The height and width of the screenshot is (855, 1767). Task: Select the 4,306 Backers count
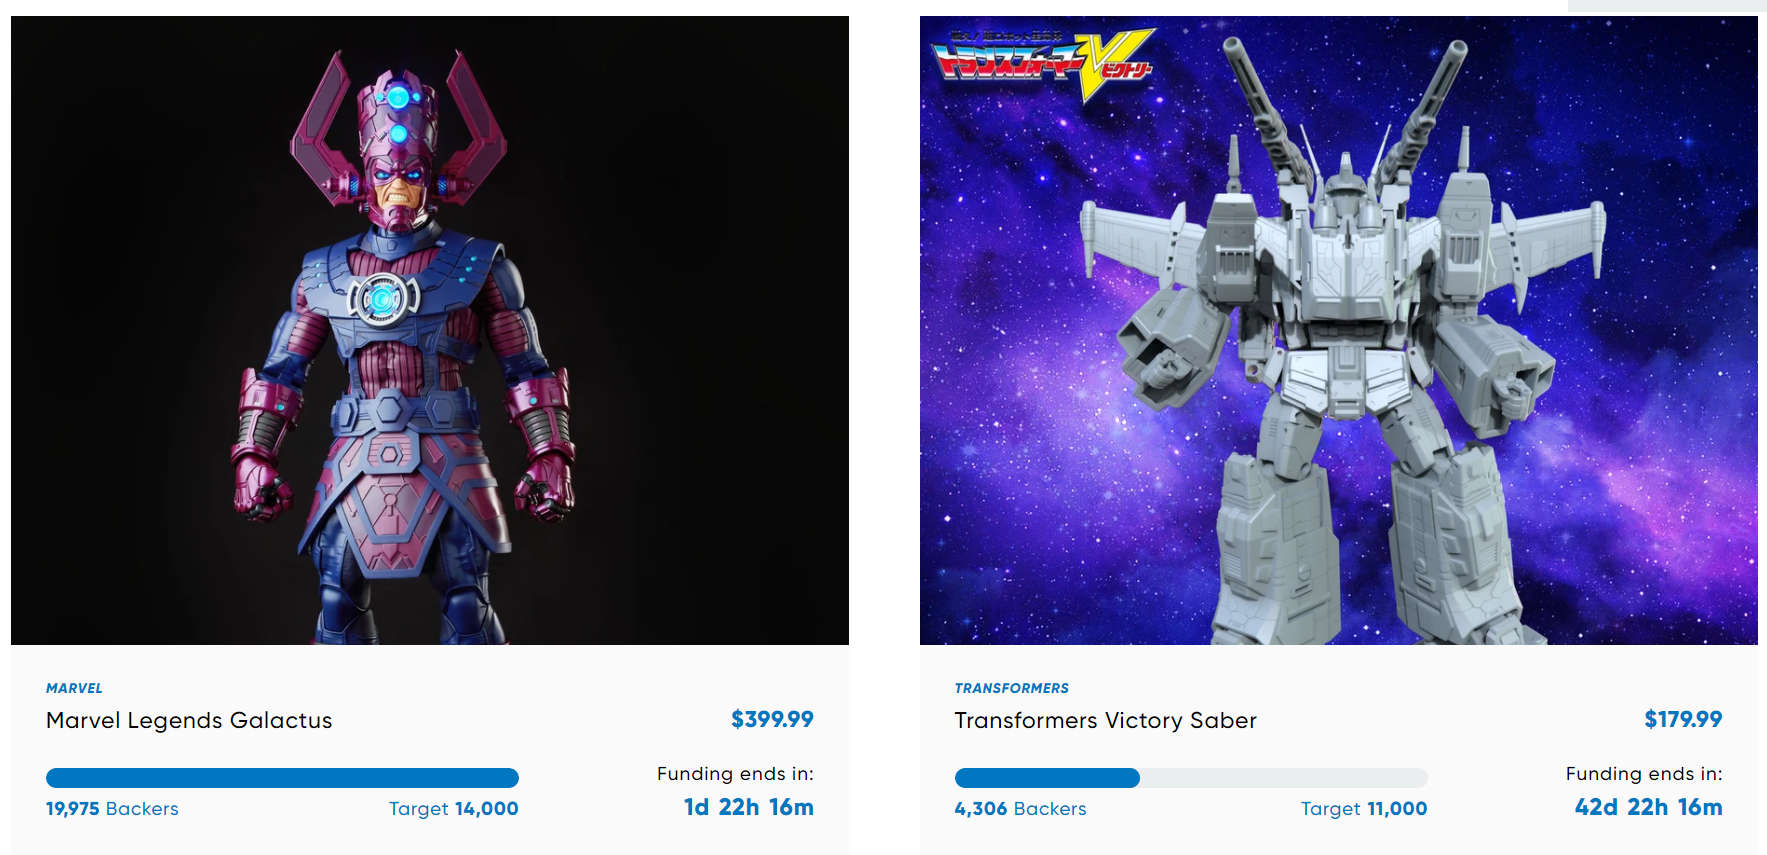coord(1020,809)
